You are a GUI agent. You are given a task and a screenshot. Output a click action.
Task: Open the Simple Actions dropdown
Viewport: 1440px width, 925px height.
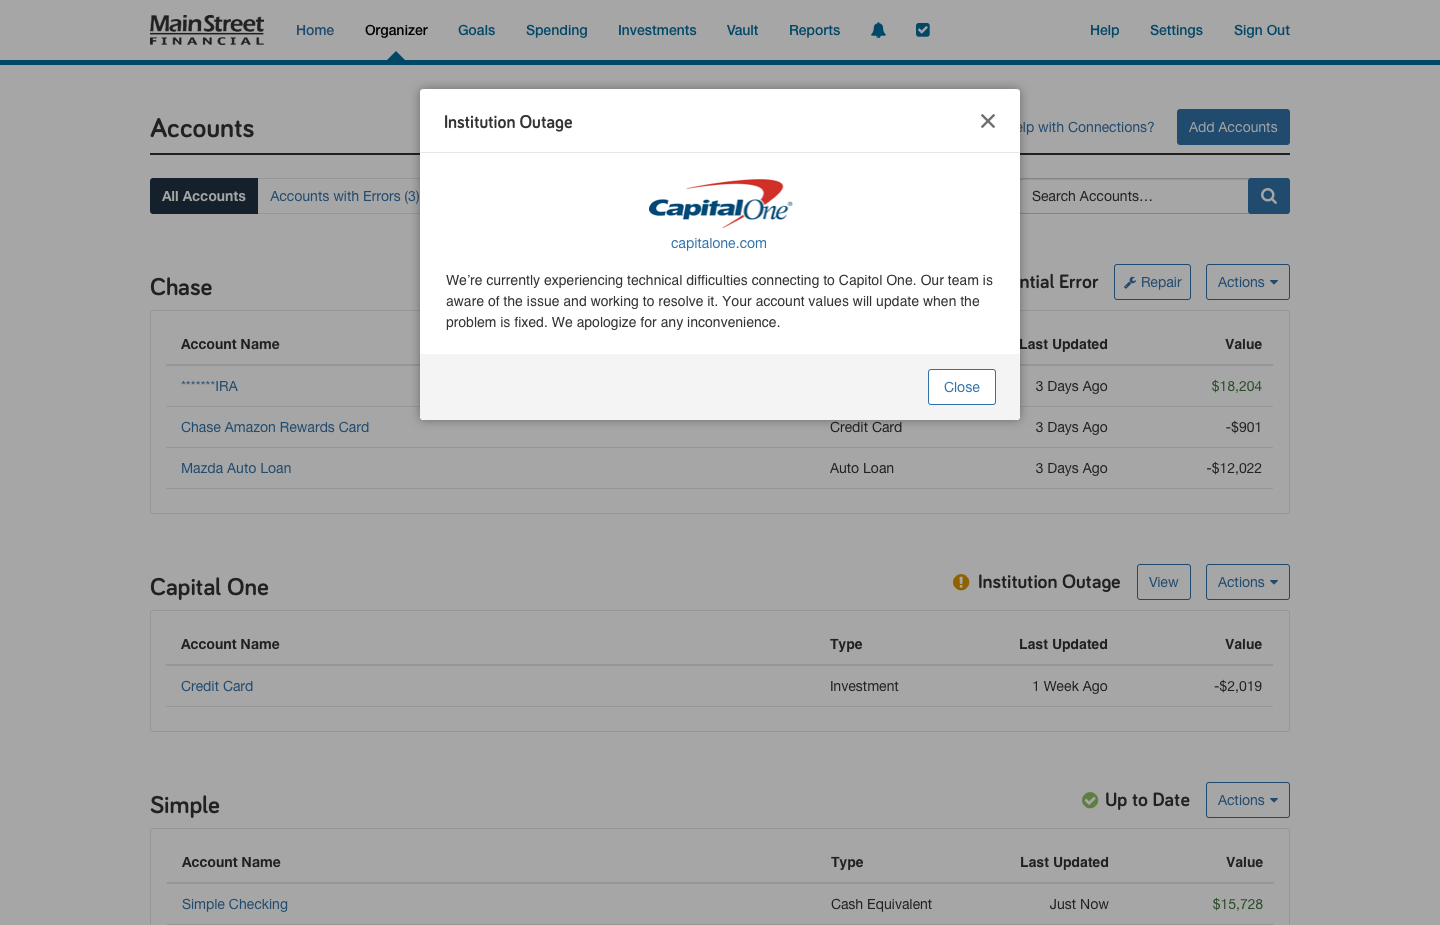pos(1248,800)
